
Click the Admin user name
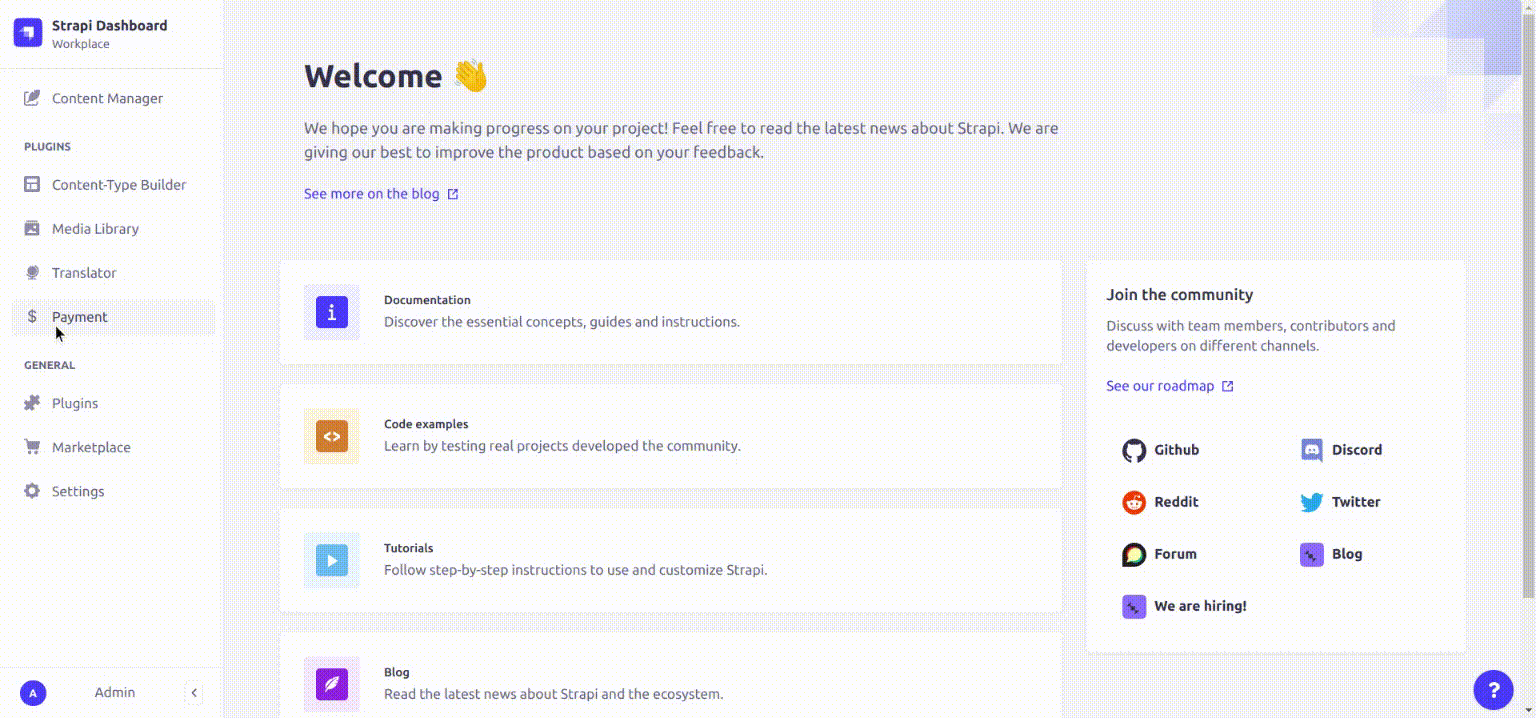(x=115, y=692)
